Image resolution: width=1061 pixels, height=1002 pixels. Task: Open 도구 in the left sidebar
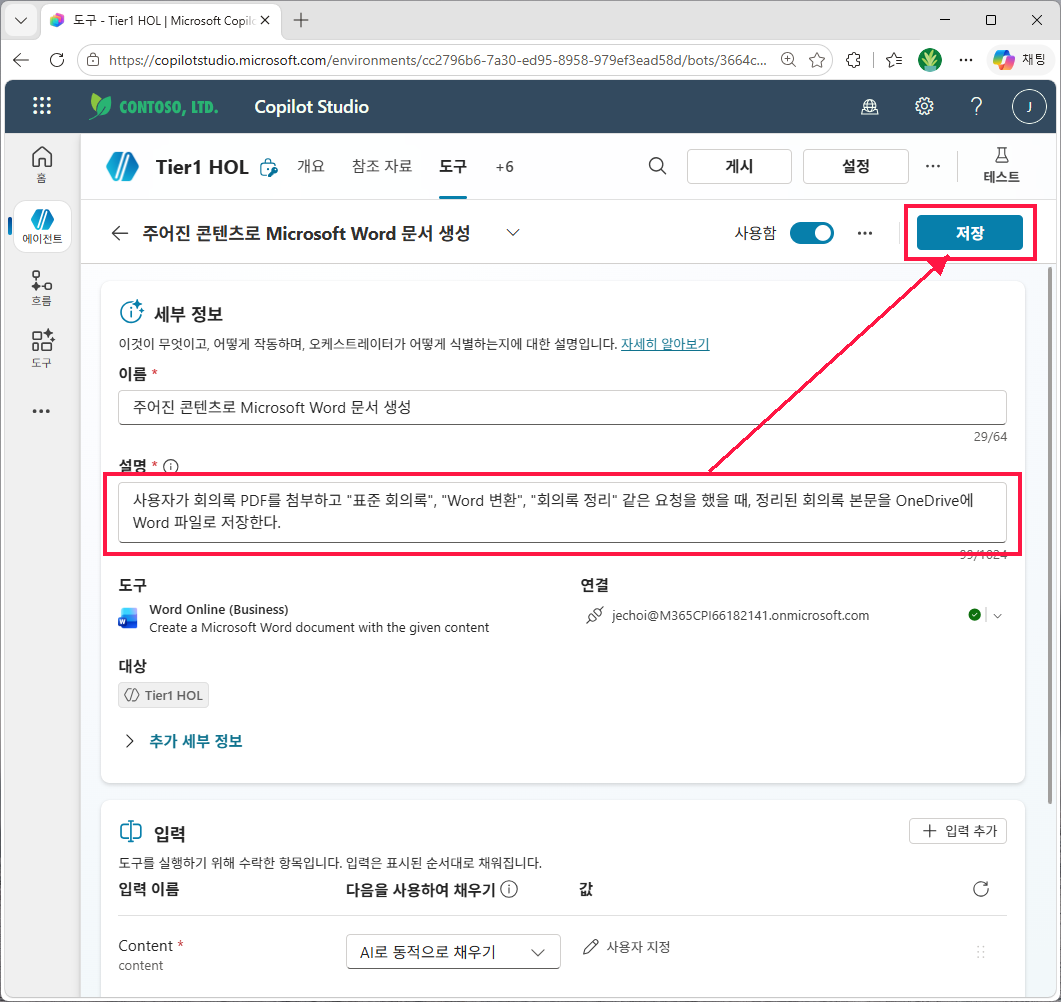[x=42, y=349]
